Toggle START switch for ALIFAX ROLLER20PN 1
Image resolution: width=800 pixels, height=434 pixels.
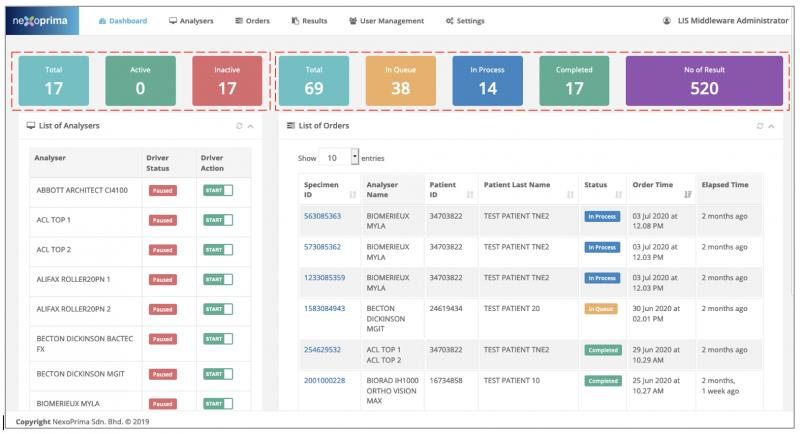pyautogui.click(x=218, y=279)
